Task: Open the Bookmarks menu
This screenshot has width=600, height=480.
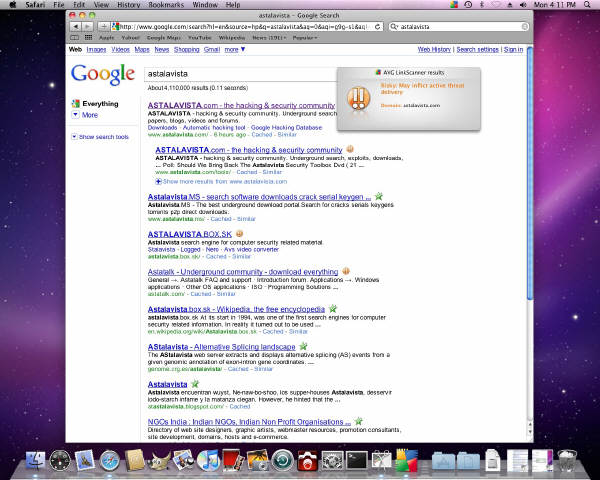Action: (x=166, y=5)
